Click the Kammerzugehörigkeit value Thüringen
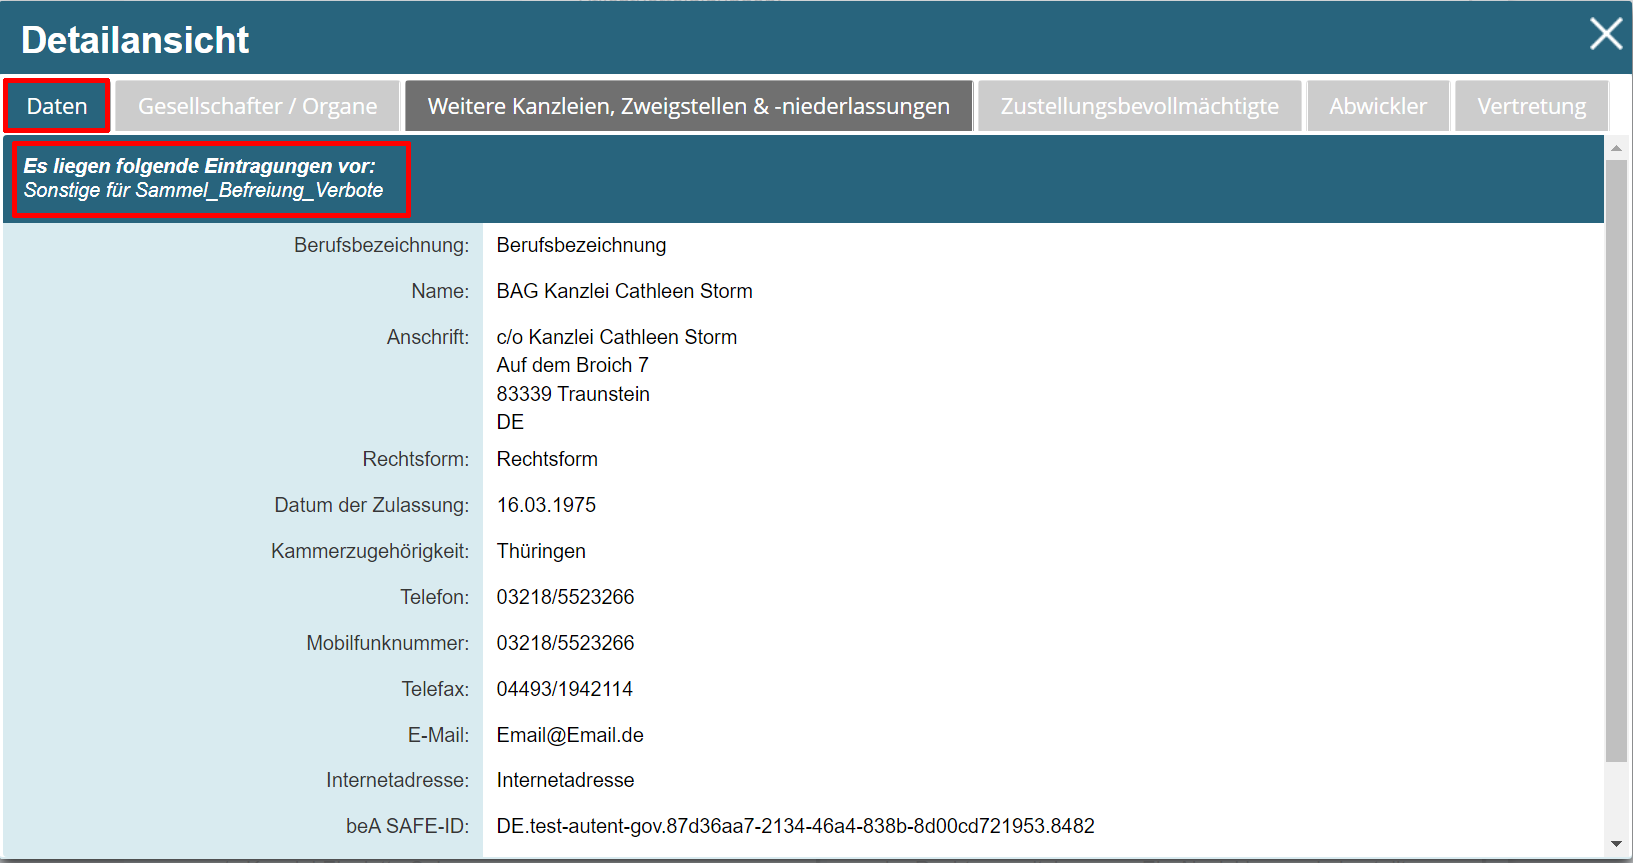Image resolution: width=1633 pixels, height=863 pixels. tap(541, 551)
